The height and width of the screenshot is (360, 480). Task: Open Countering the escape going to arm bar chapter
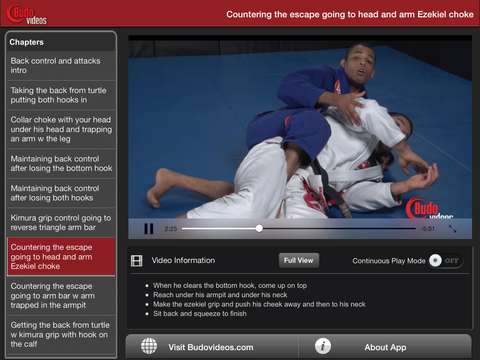tap(61, 296)
